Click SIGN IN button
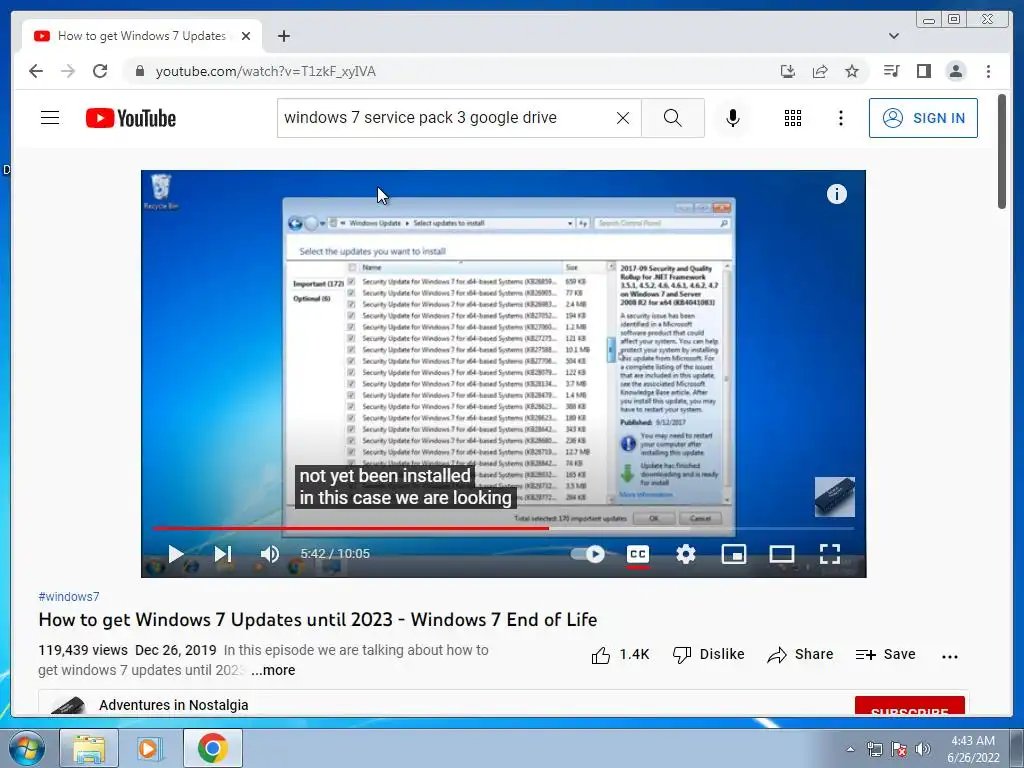 point(923,118)
